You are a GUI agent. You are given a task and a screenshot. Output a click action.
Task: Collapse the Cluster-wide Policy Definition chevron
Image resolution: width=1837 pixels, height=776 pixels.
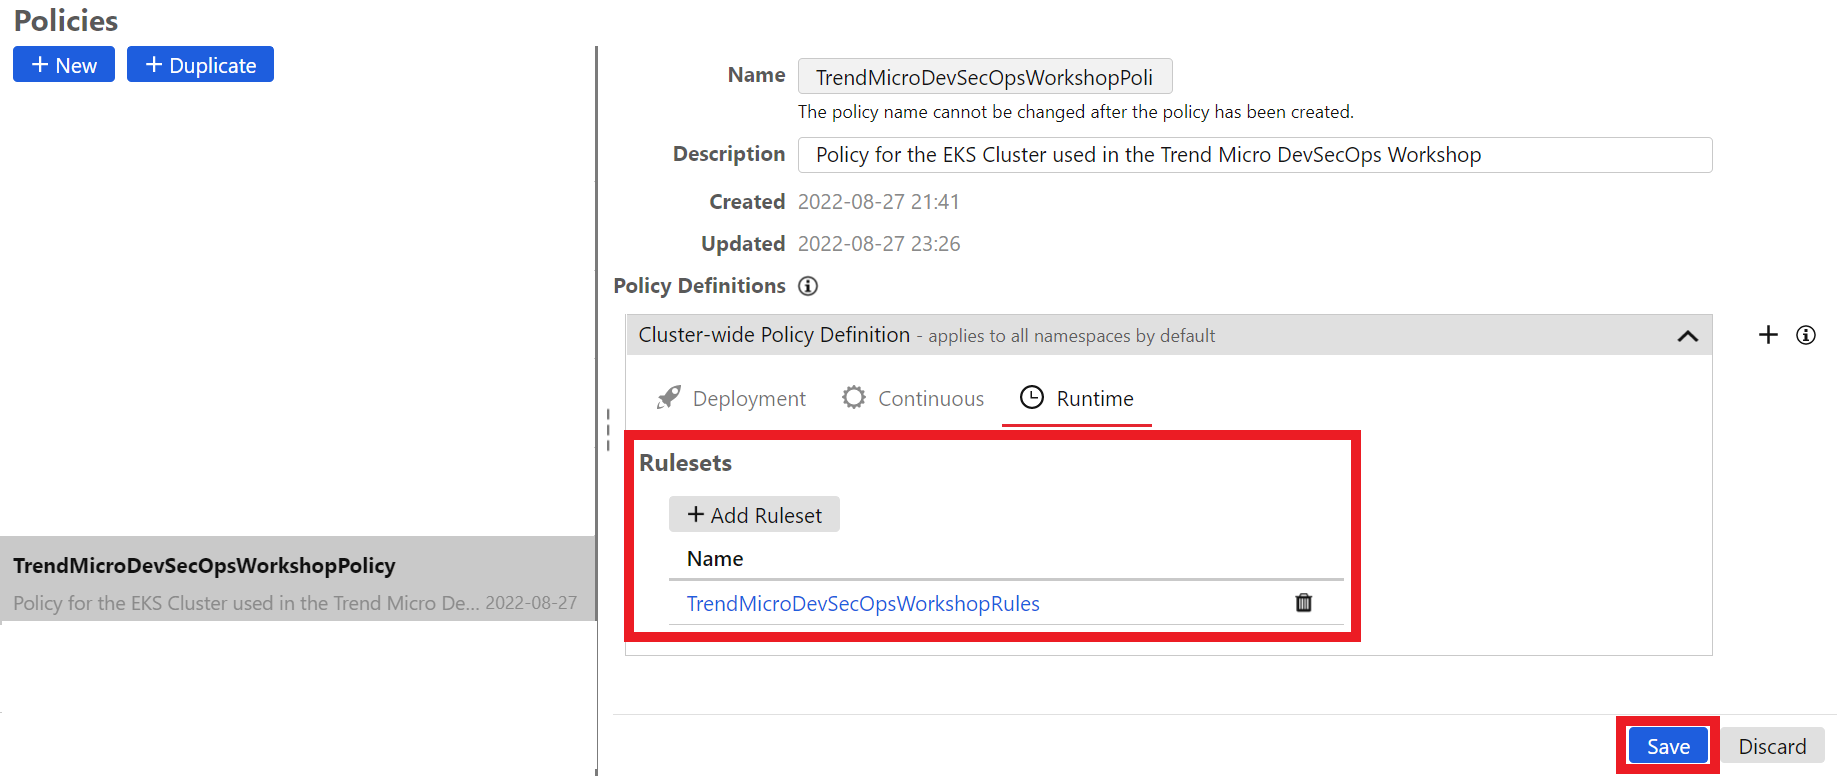(1688, 336)
